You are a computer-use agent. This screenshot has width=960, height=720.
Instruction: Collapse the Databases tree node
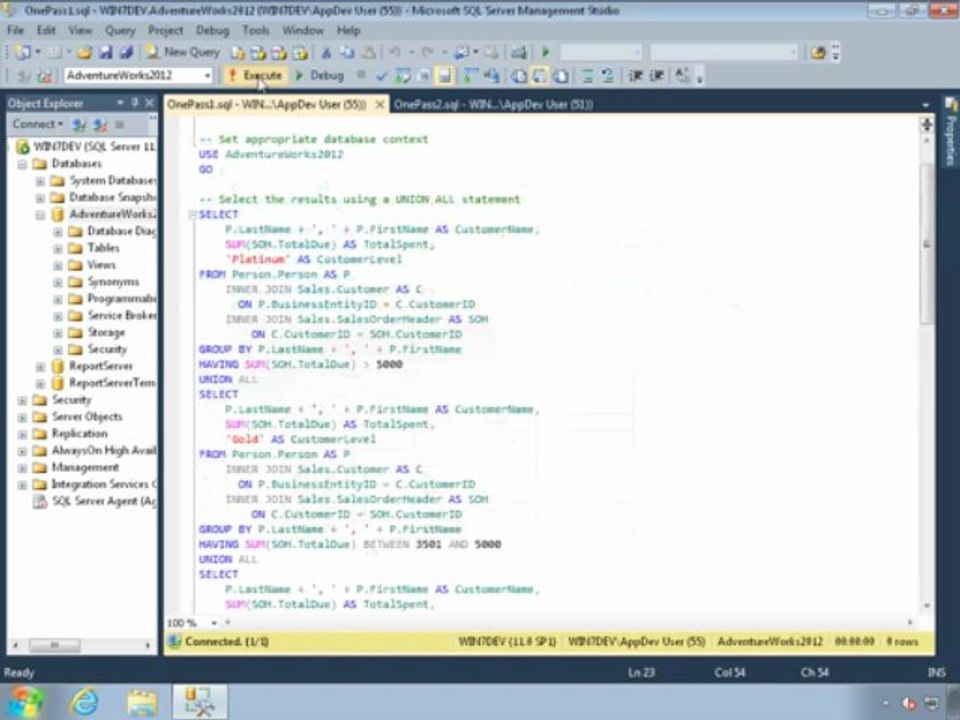point(23,164)
